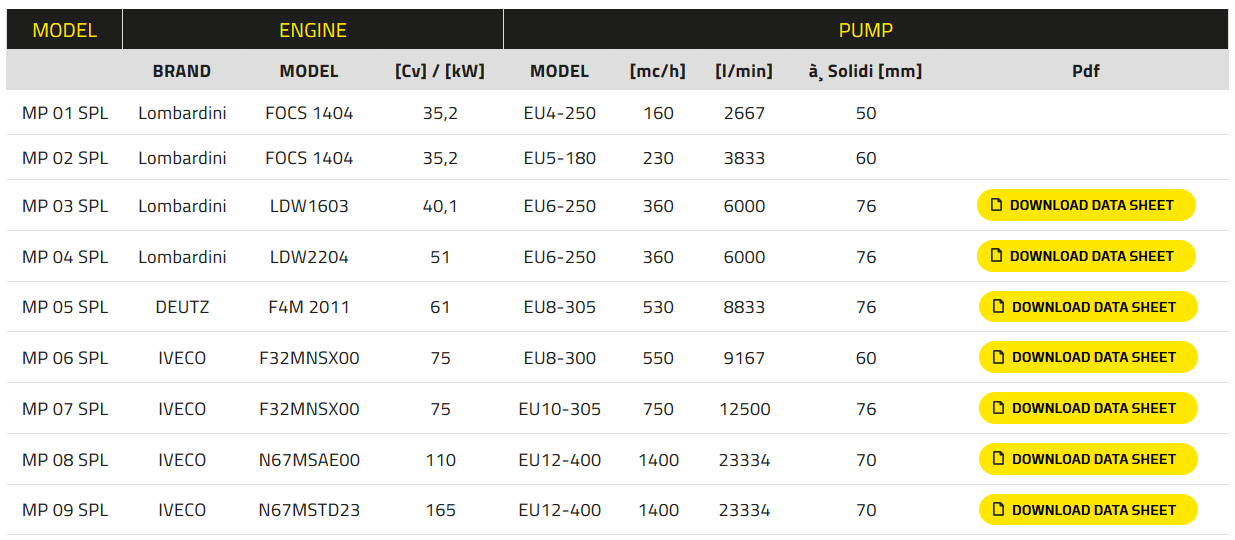The height and width of the screenshot is (540, 1235).
Task: Click the Pdf column header
Action: [x=1086, y=71]
